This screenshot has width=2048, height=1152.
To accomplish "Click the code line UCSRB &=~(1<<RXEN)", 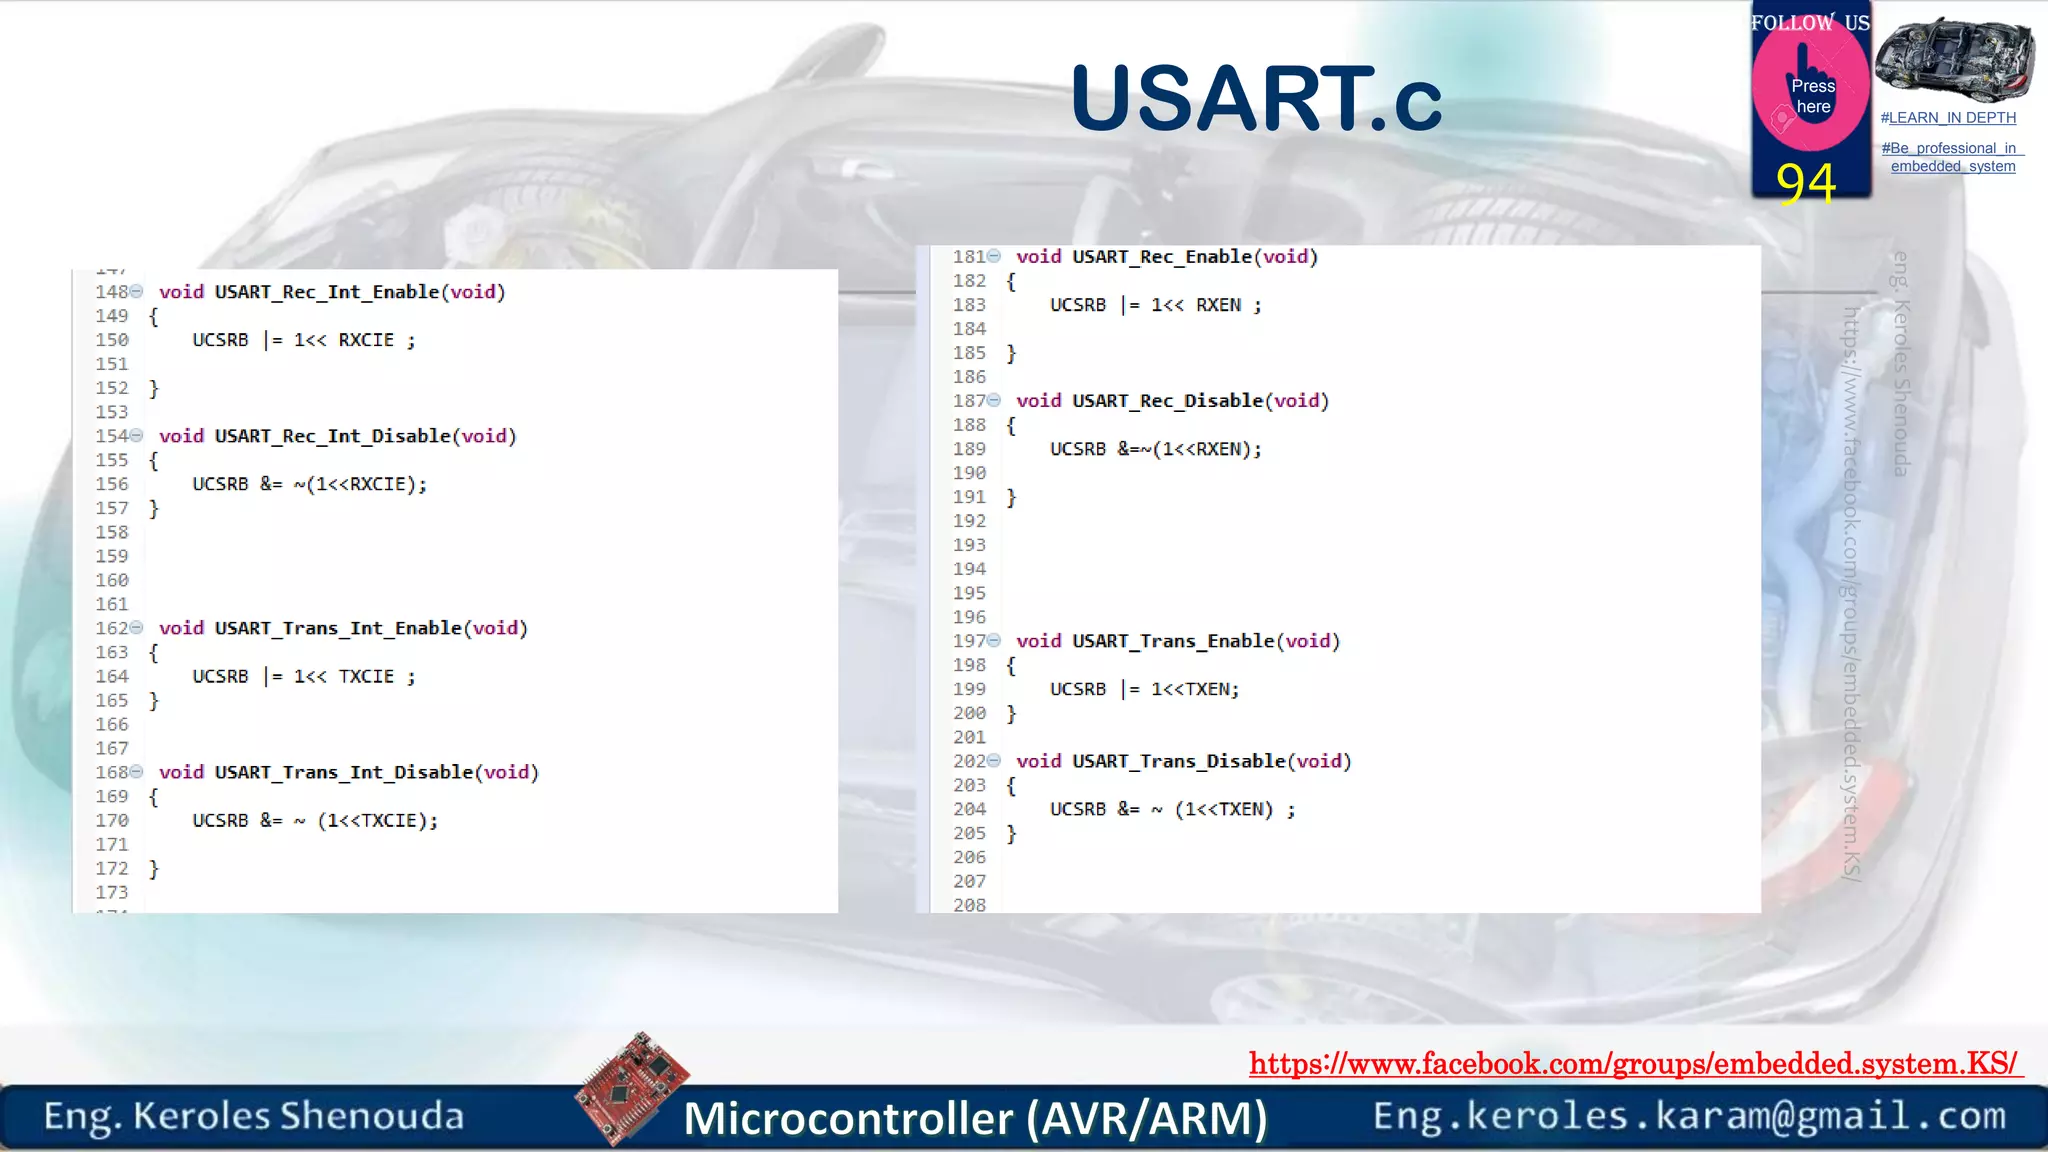I will pos(1156,449).
